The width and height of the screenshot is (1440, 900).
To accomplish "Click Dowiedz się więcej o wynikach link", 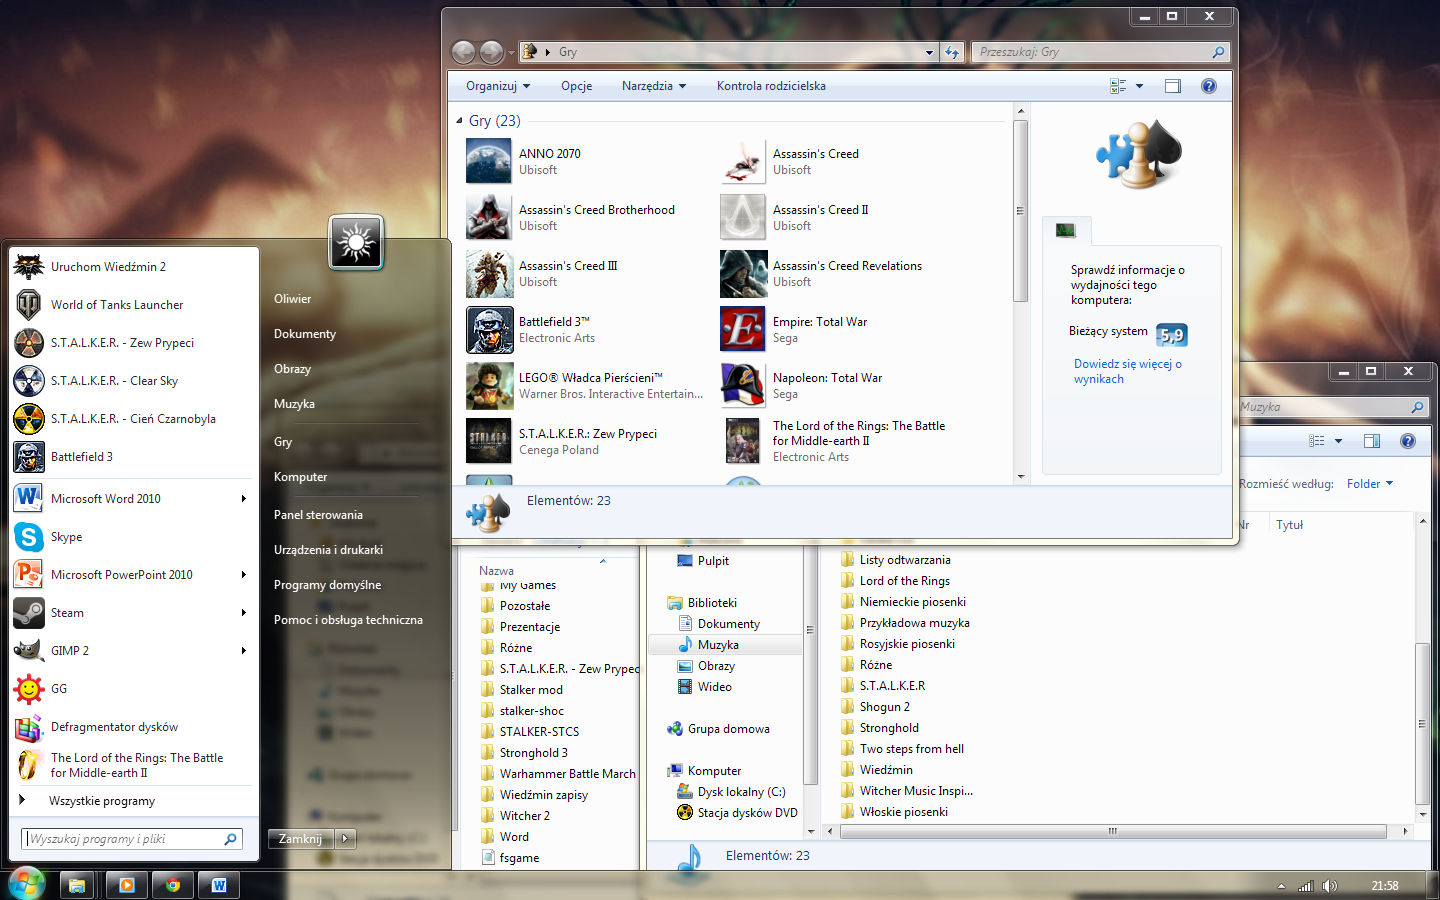I will [1128, 371].
